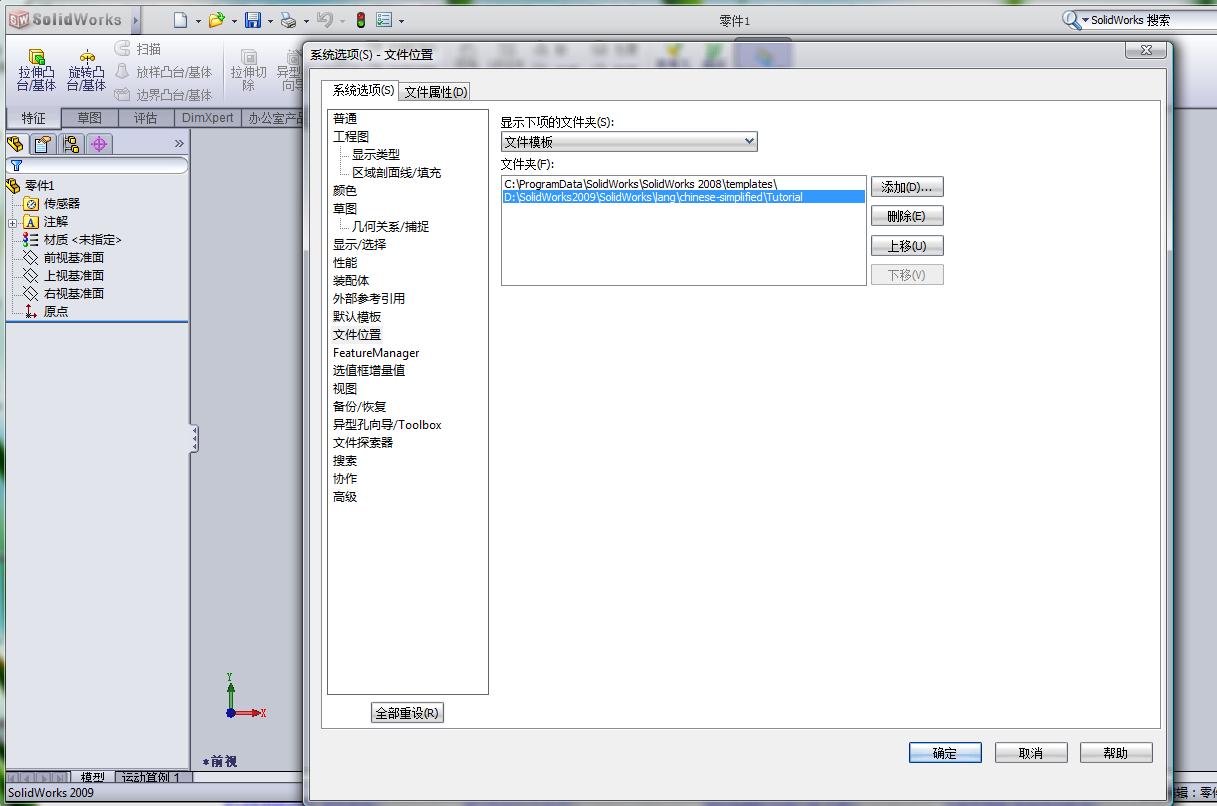Confirm with the 确定 button
The image size is (1217, 806).
[945, 753]
